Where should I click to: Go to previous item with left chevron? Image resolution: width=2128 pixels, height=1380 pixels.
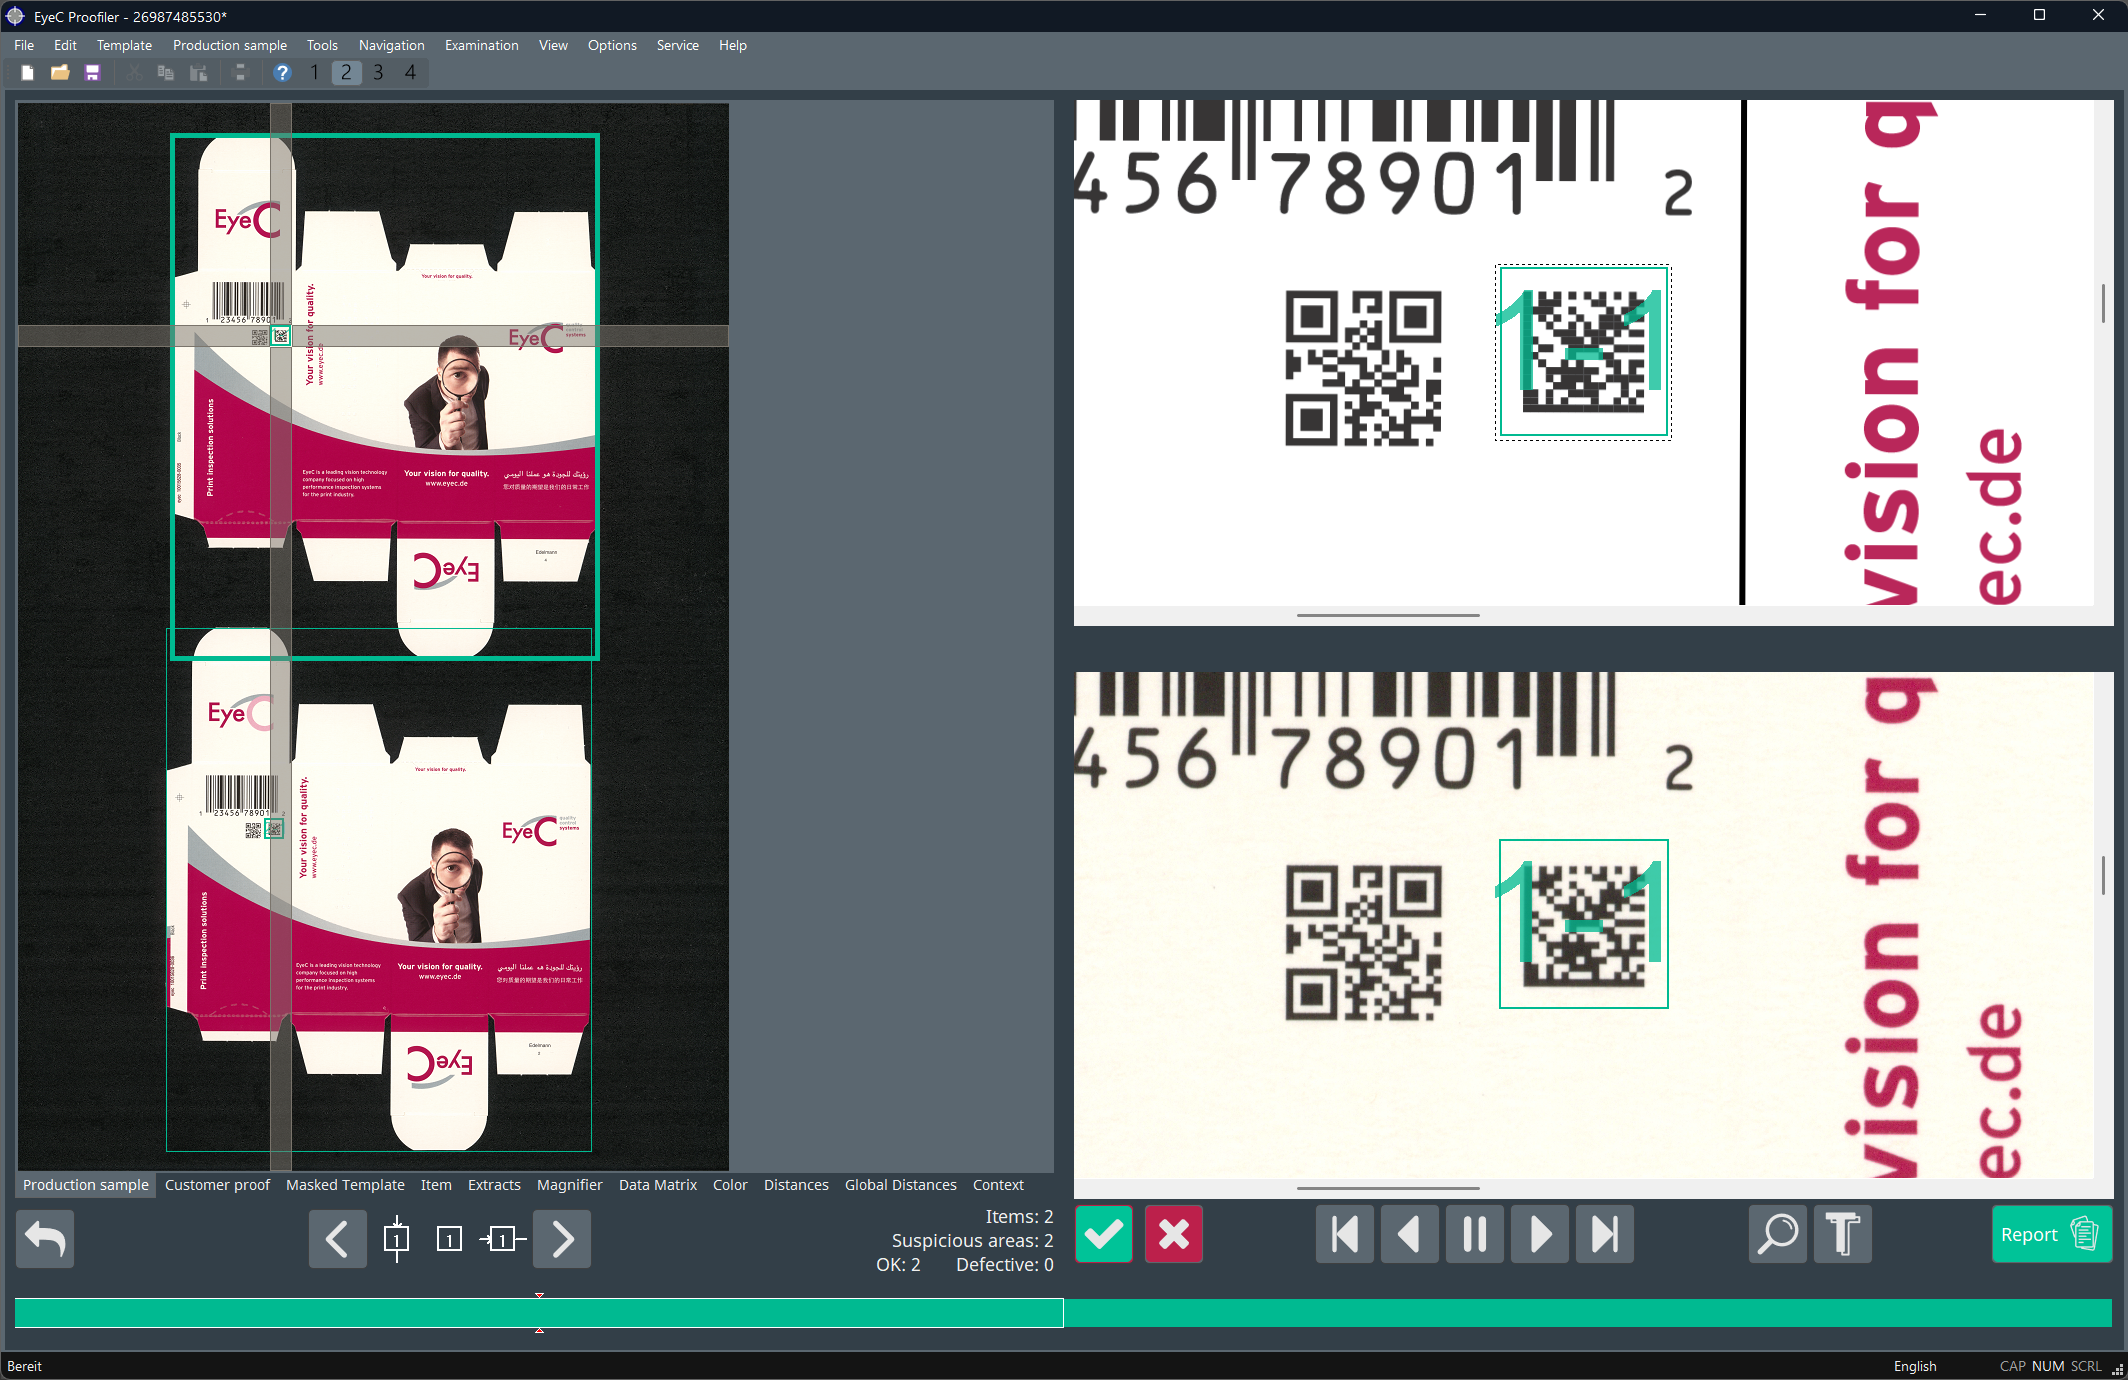pyautogui.click(x=337, y=1239)
